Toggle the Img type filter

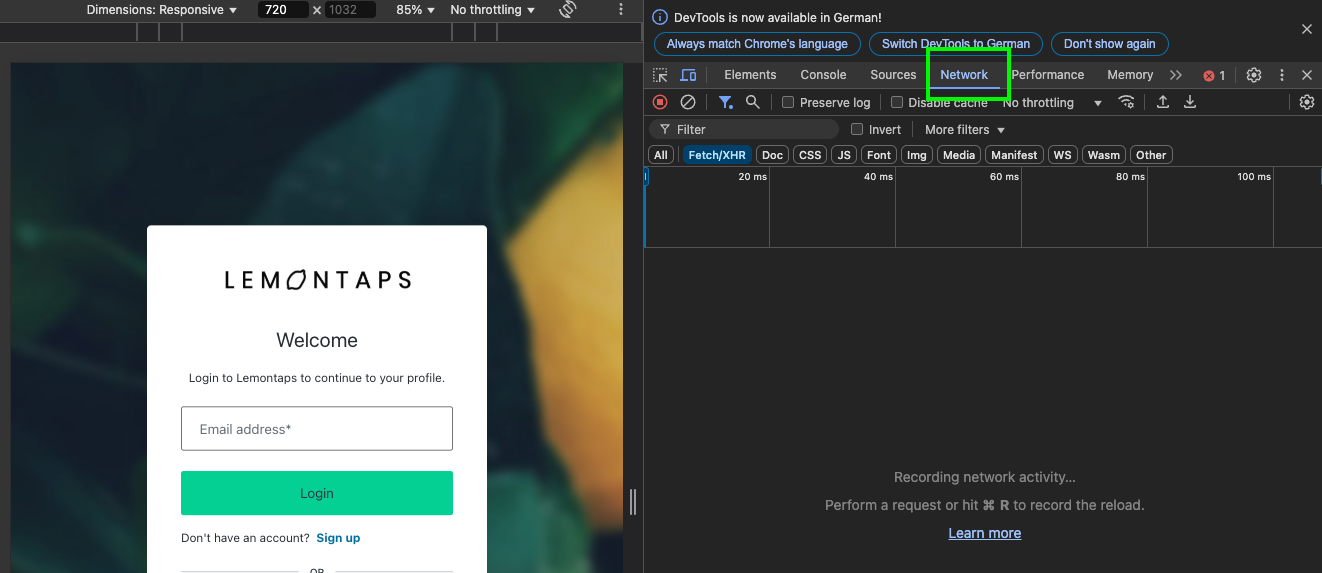[x=917, y=155]
